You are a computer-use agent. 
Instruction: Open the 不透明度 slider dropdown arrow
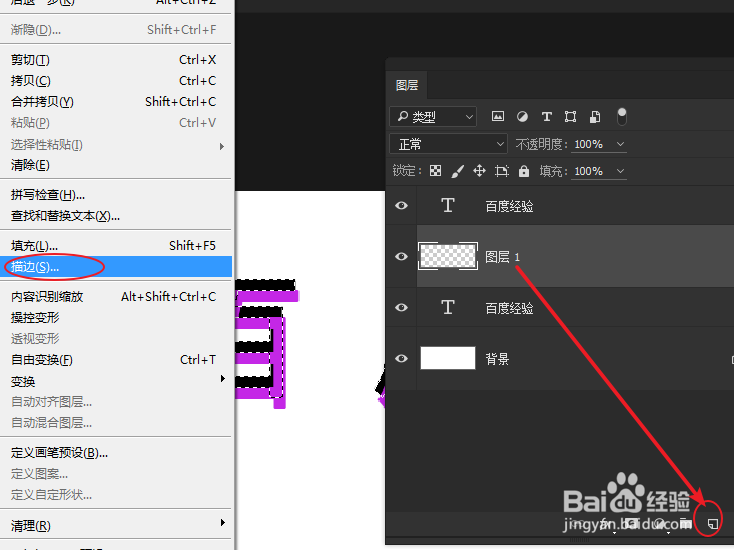[620, 144]
